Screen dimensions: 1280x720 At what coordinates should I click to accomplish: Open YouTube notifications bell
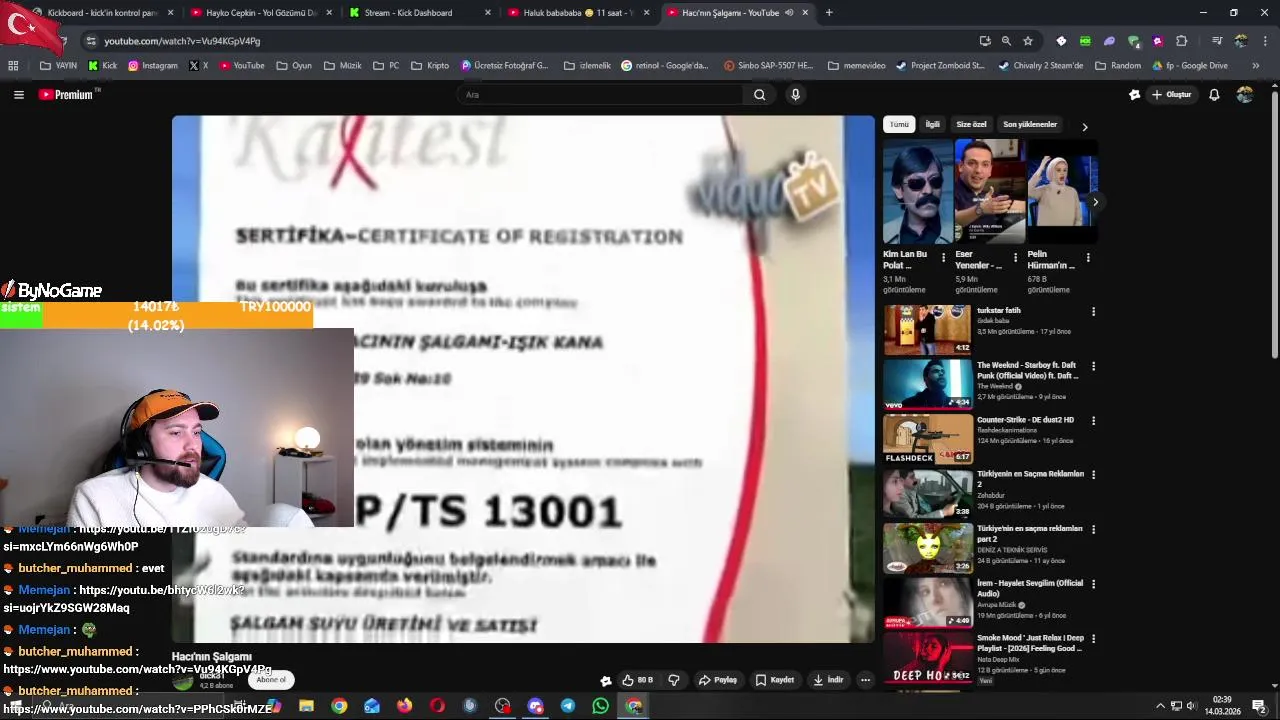1214,95
